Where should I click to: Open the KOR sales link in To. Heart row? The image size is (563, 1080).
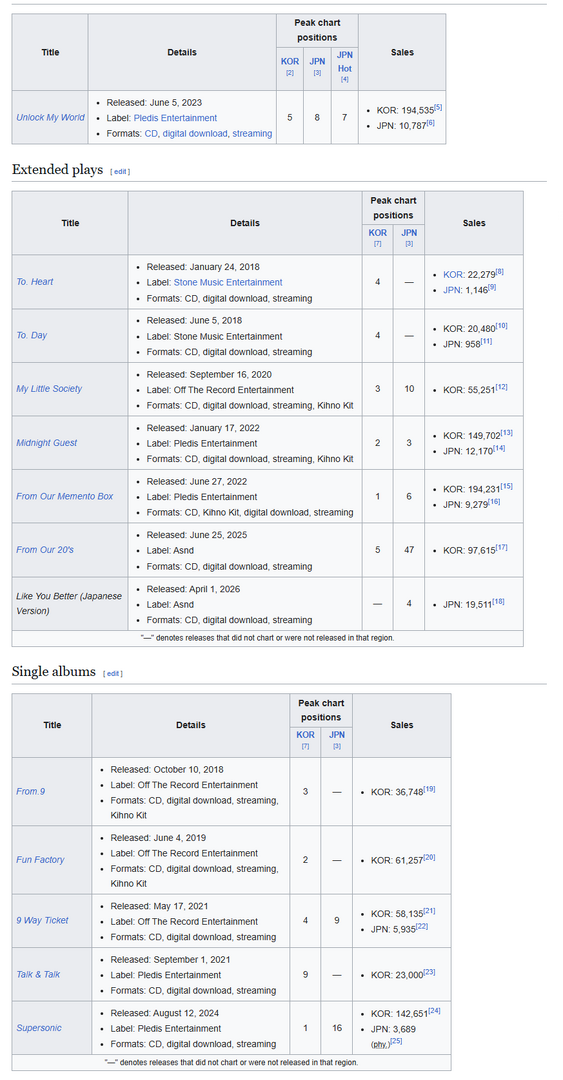(453, 274)
